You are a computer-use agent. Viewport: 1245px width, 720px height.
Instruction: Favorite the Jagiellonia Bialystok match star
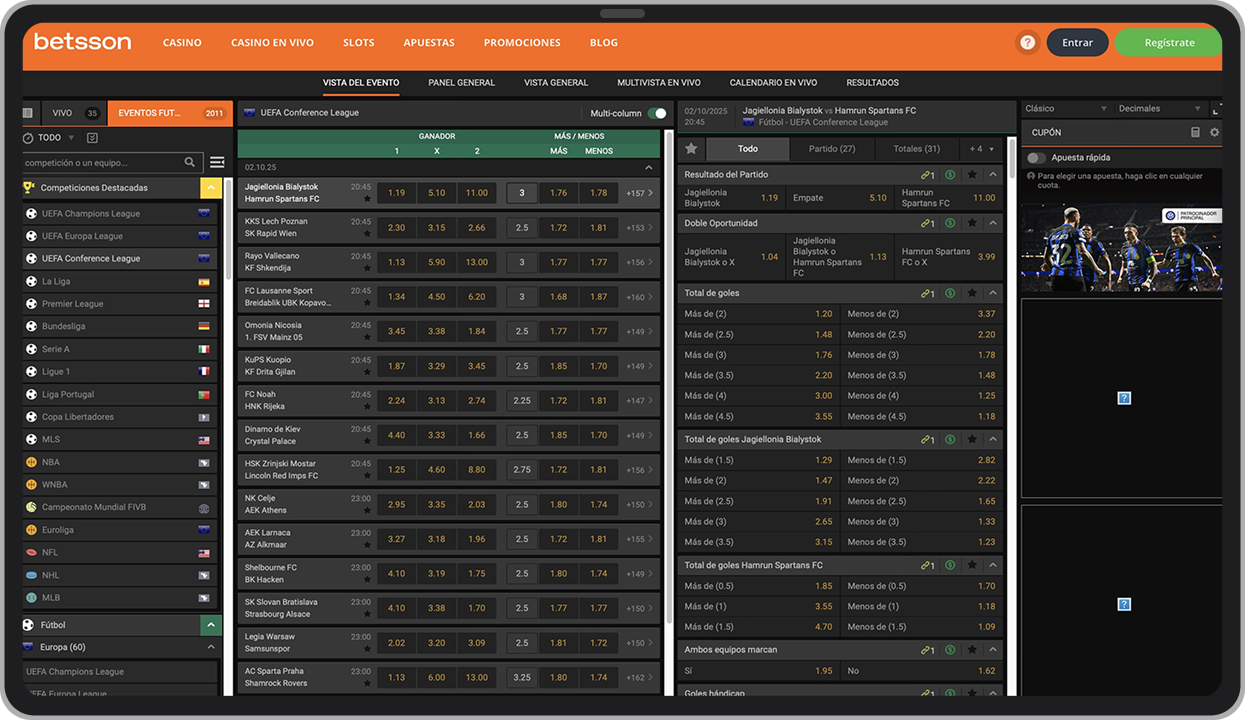point(367,199)
